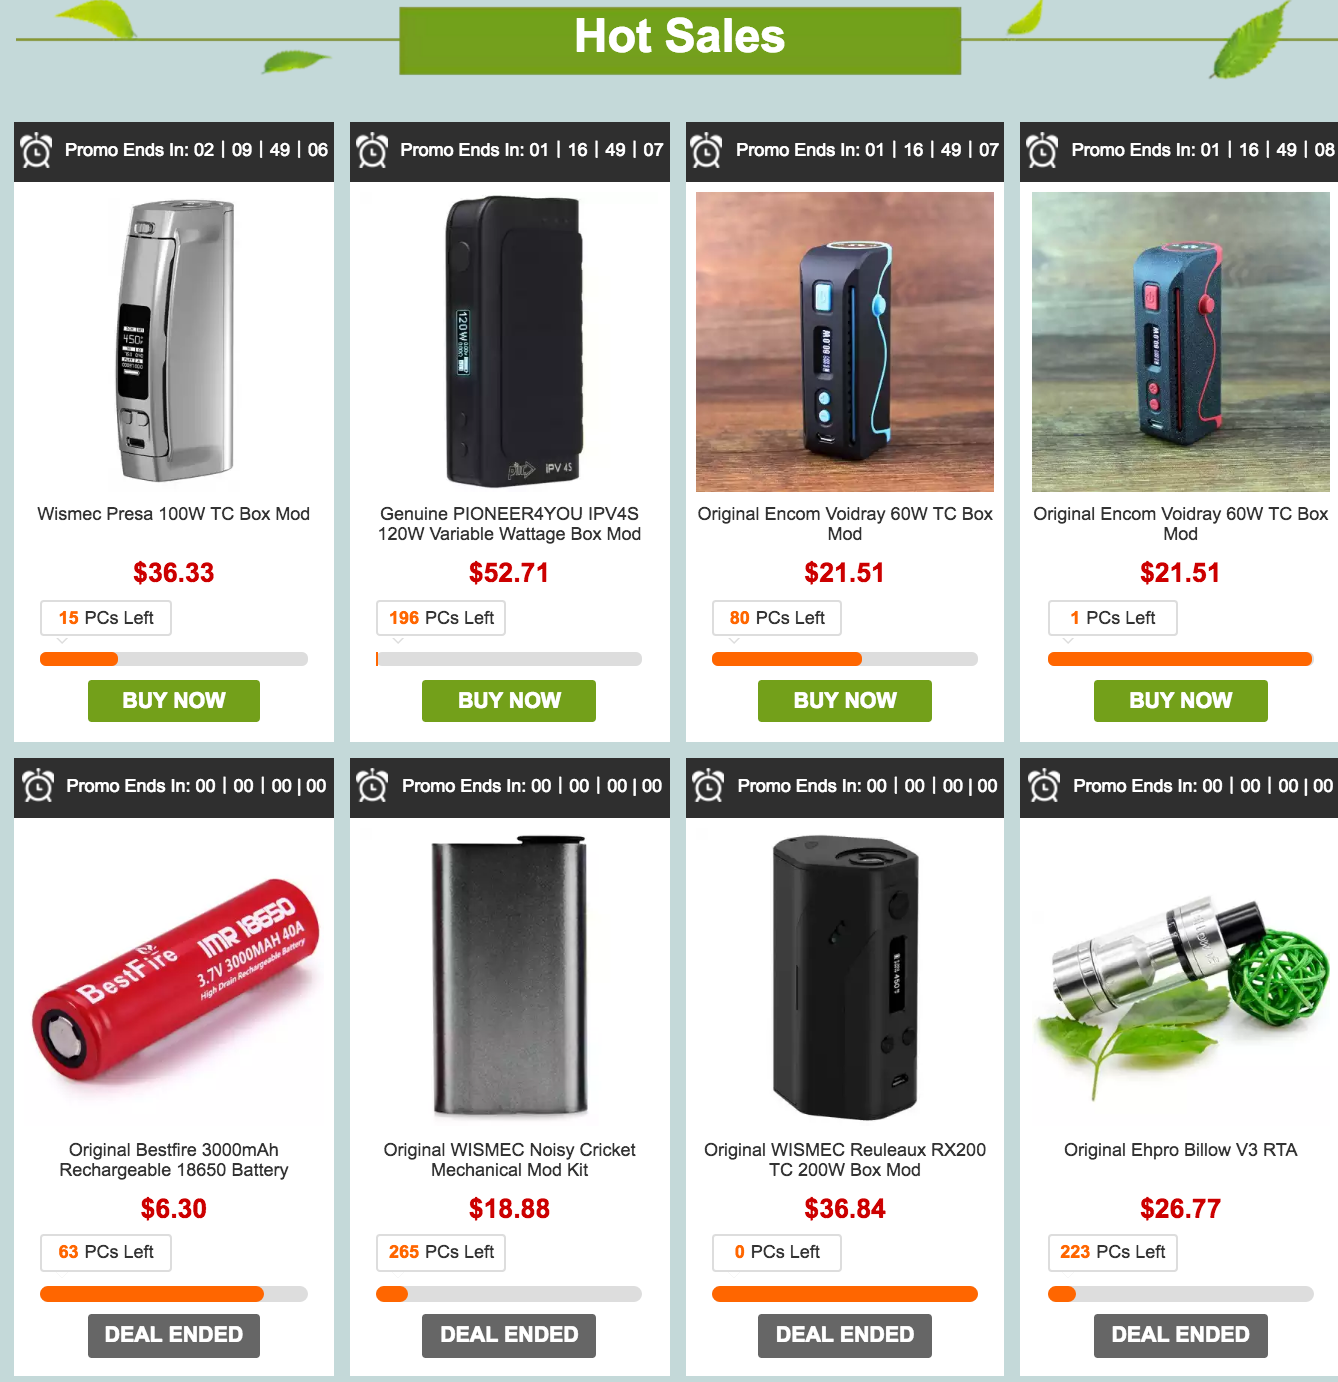Image resolution: width=1338 pixels, height=1382 pixels.
Task: Open Original Ehpro Billow V3 RTA link
Action: 1181,1150
